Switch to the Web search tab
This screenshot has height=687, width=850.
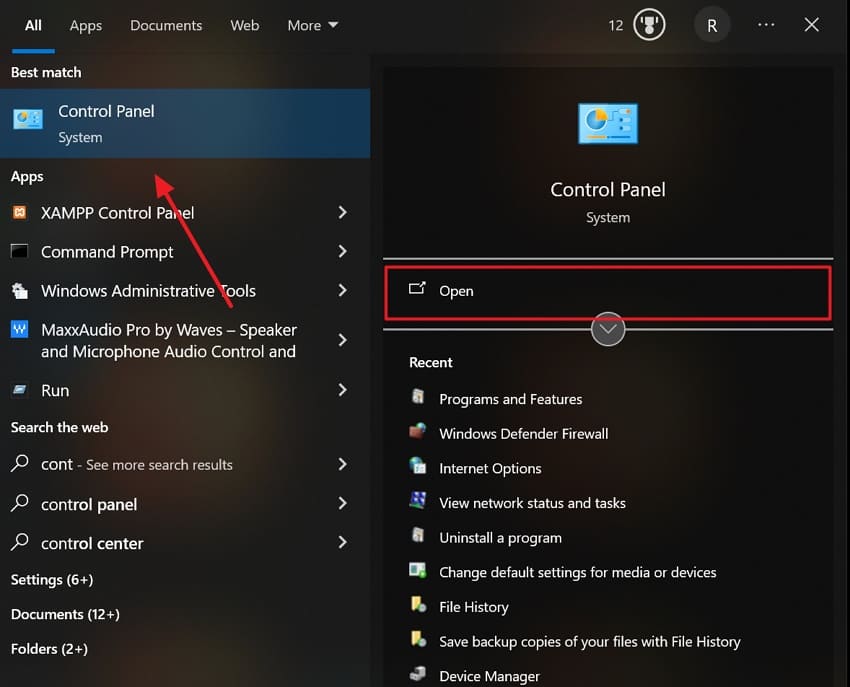244,25
